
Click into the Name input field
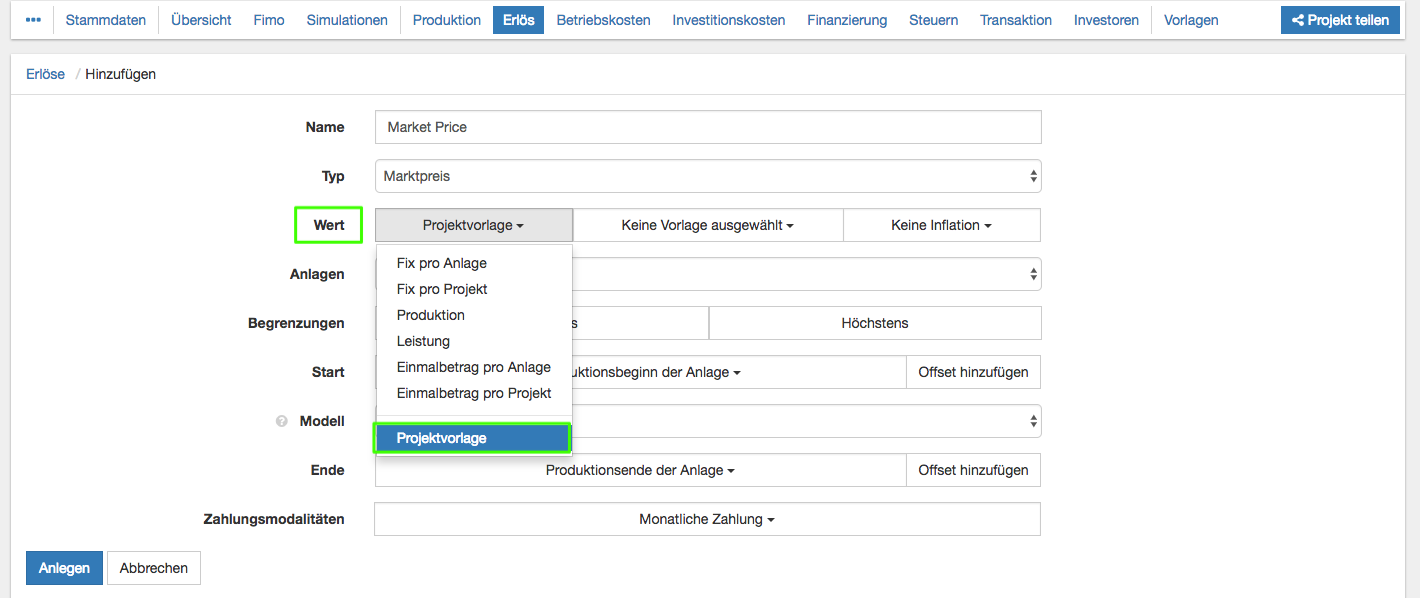[x=707, y=127]
